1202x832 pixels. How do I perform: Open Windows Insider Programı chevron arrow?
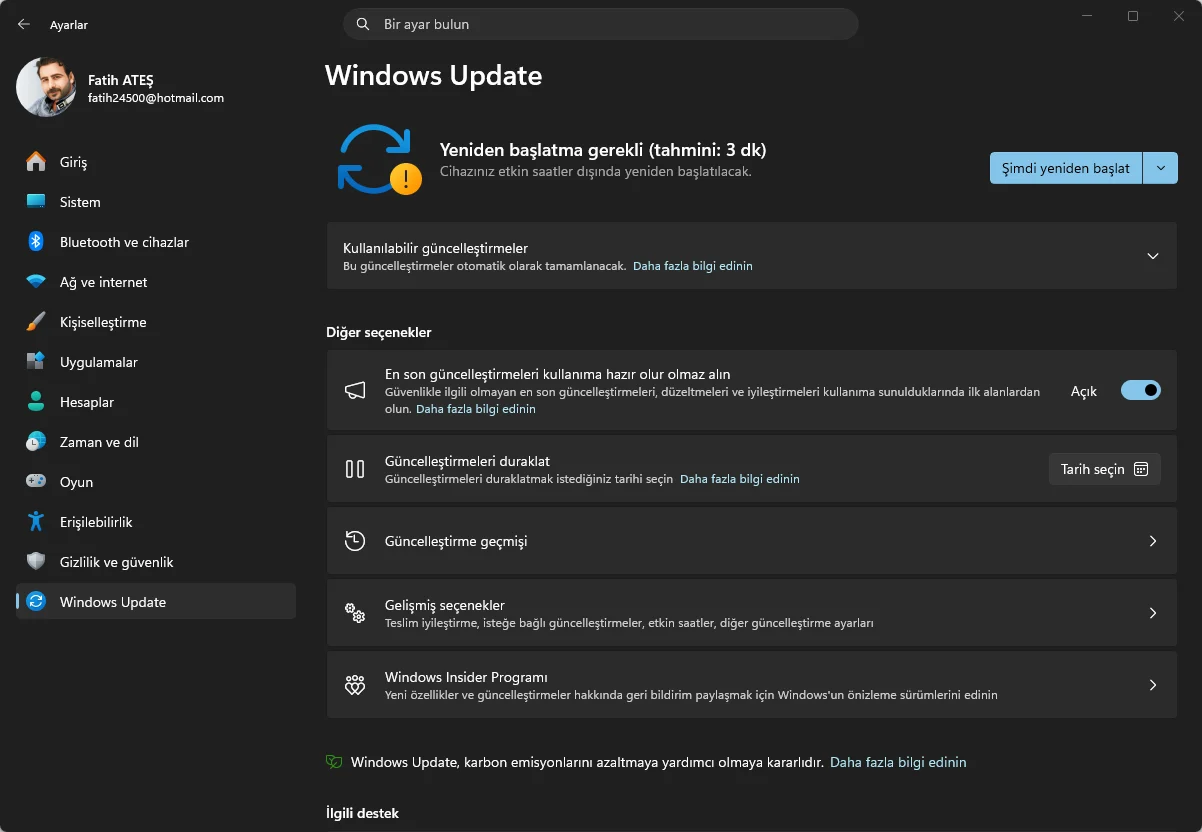(x=1153, y=685)
